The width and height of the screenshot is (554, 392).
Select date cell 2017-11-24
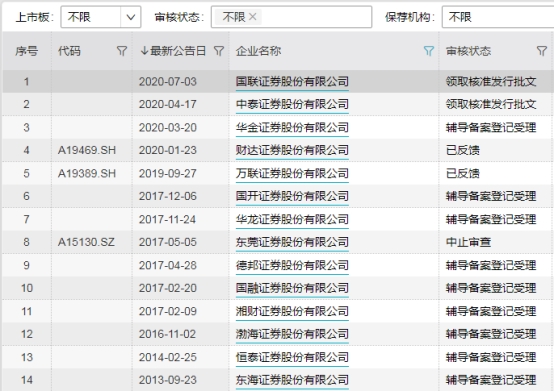click(x=167, y=219)
